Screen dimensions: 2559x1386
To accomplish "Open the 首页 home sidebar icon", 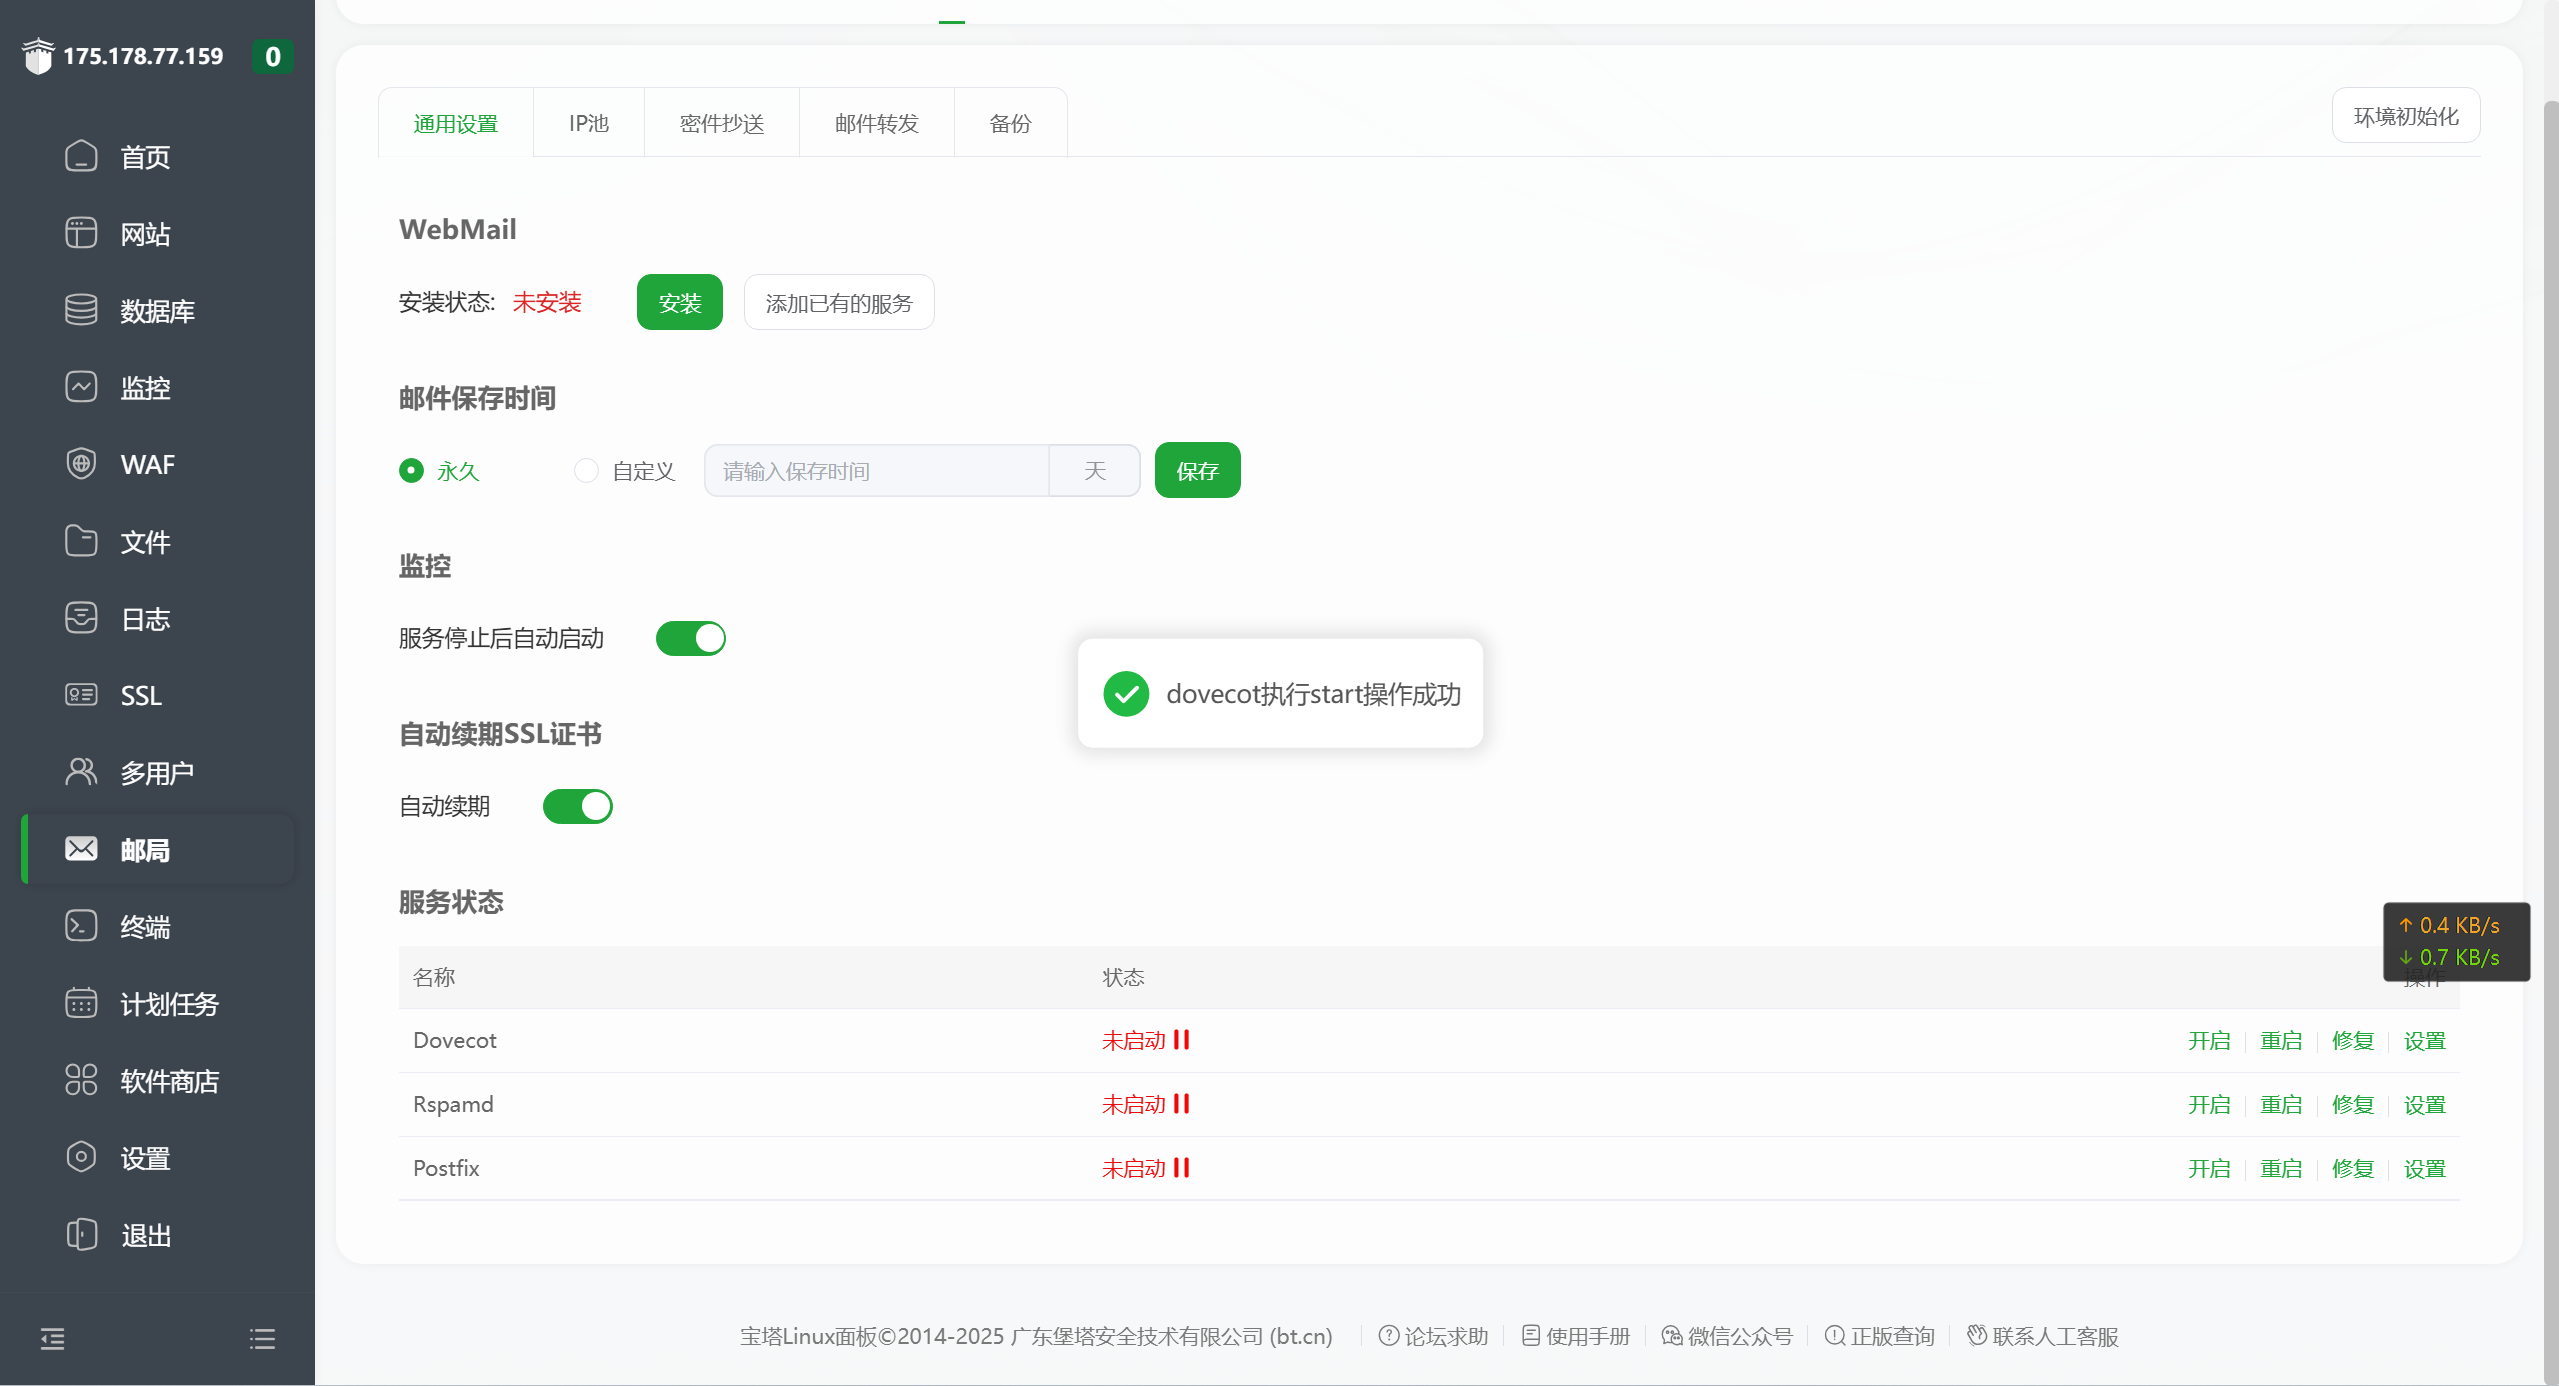I will point(81,157).
